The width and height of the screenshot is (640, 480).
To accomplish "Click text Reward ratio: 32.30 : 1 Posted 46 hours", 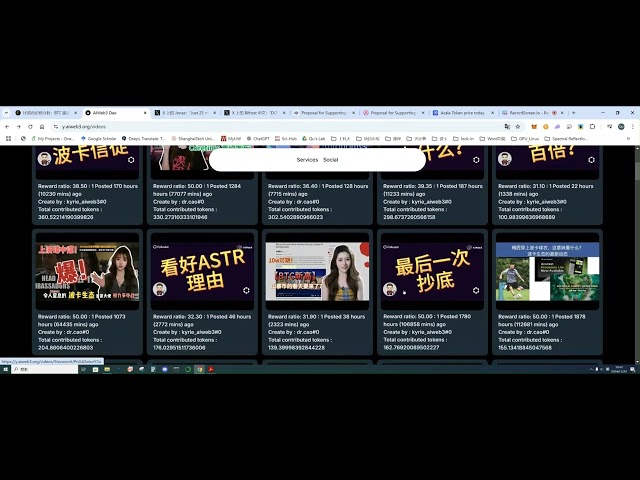I will coord(202,317).
